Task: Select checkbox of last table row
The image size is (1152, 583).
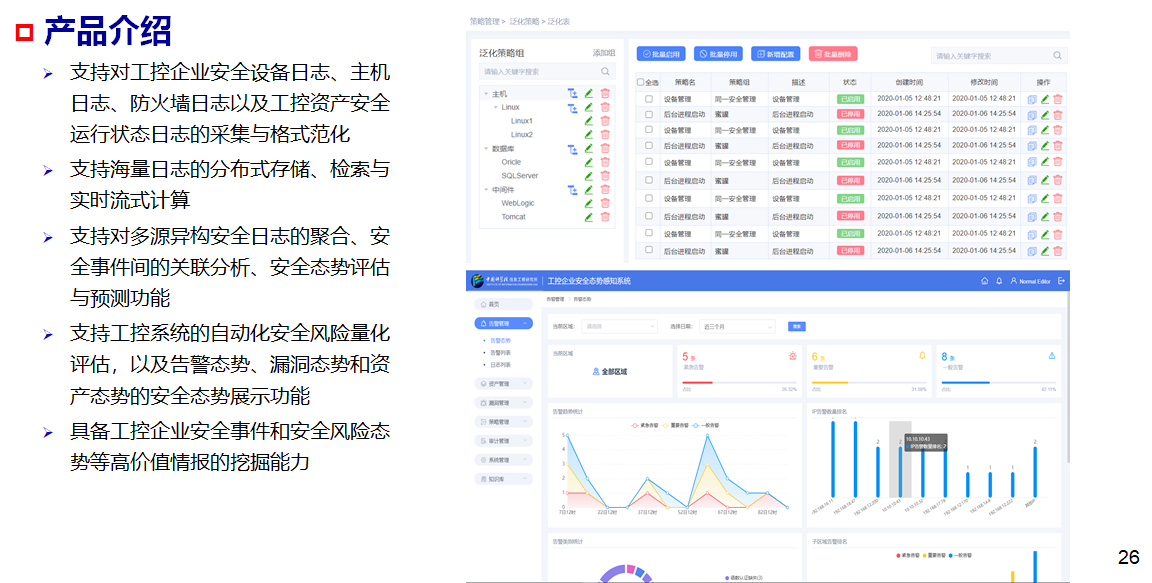Action: coord(648,250)
